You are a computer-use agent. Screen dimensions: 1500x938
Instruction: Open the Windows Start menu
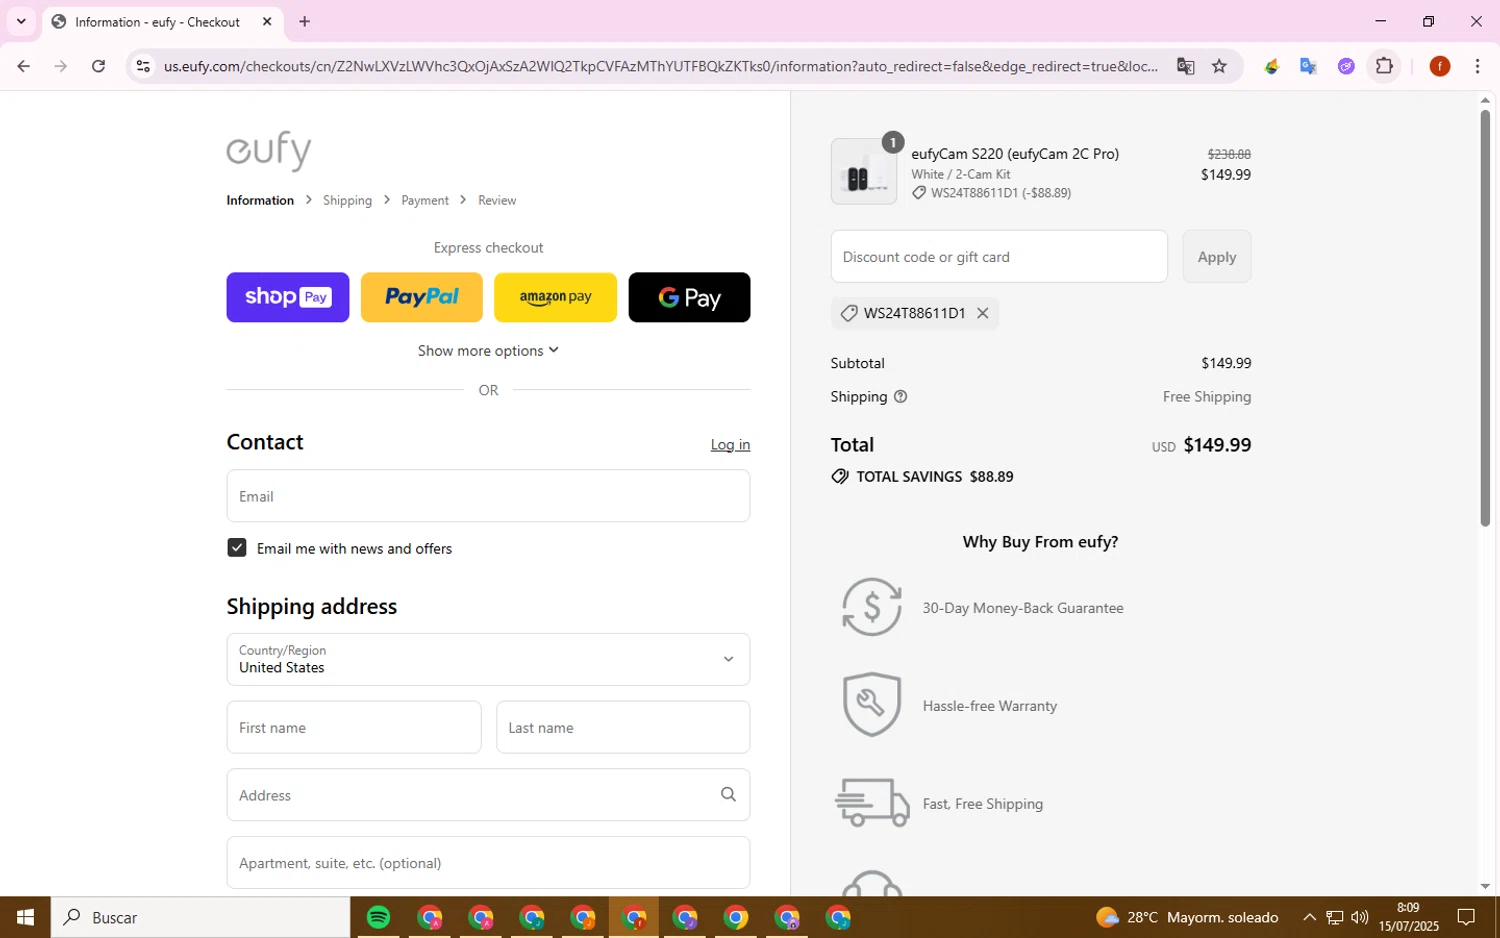click(x=25, y=917)
